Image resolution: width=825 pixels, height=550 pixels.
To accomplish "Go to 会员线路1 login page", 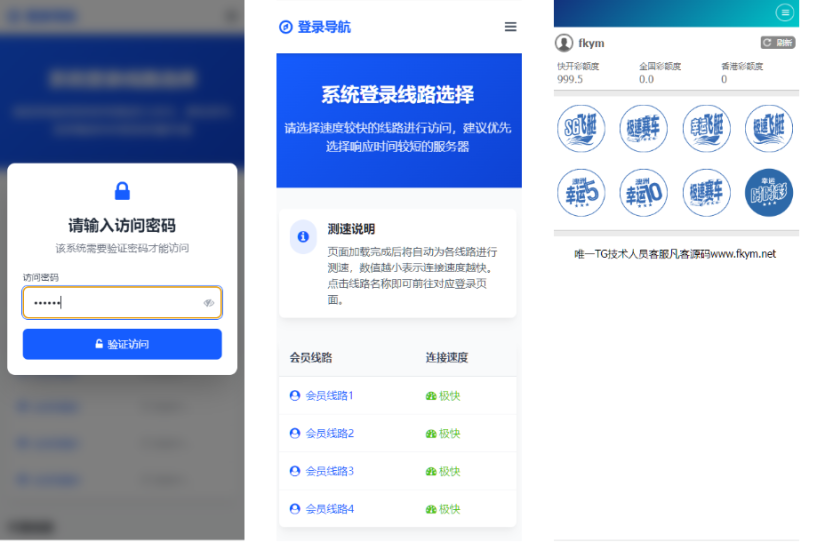I will (329, 396).
